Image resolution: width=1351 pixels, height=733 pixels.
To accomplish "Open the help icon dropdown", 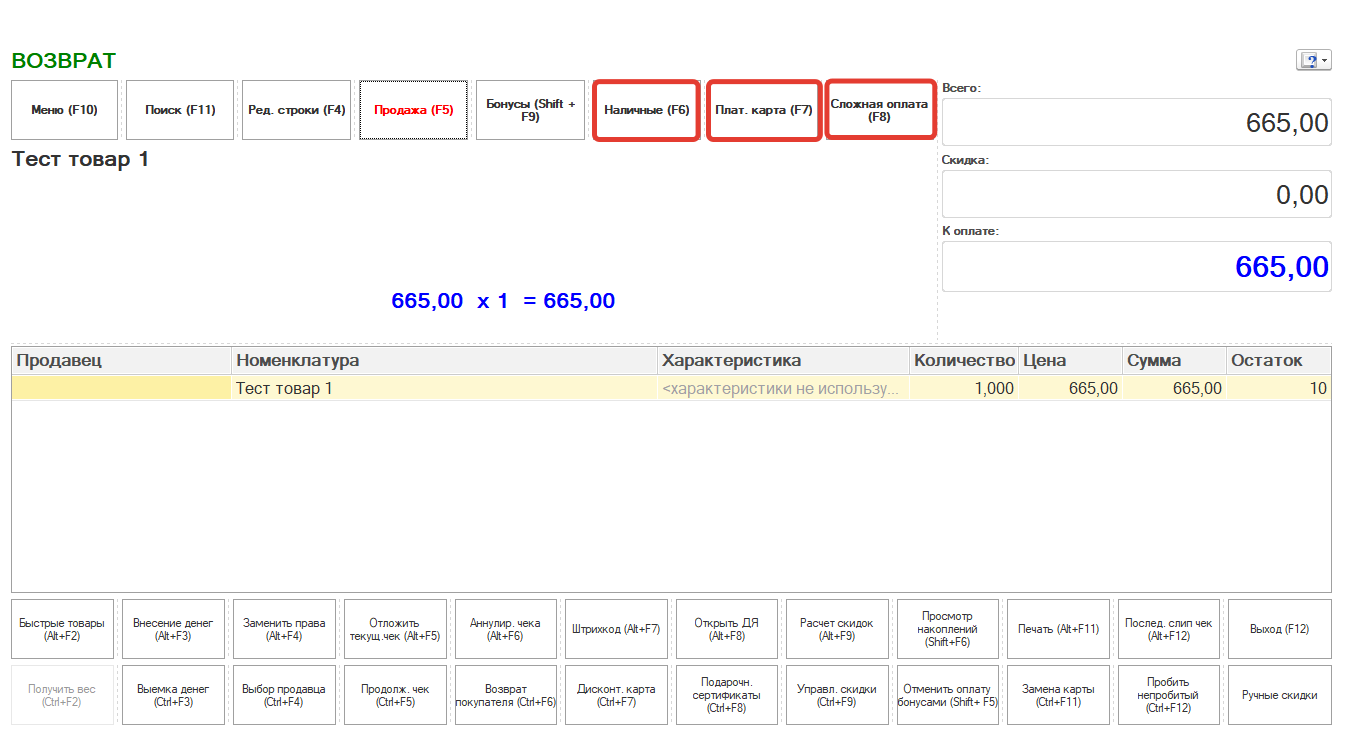I will [x=1313, y=61].
